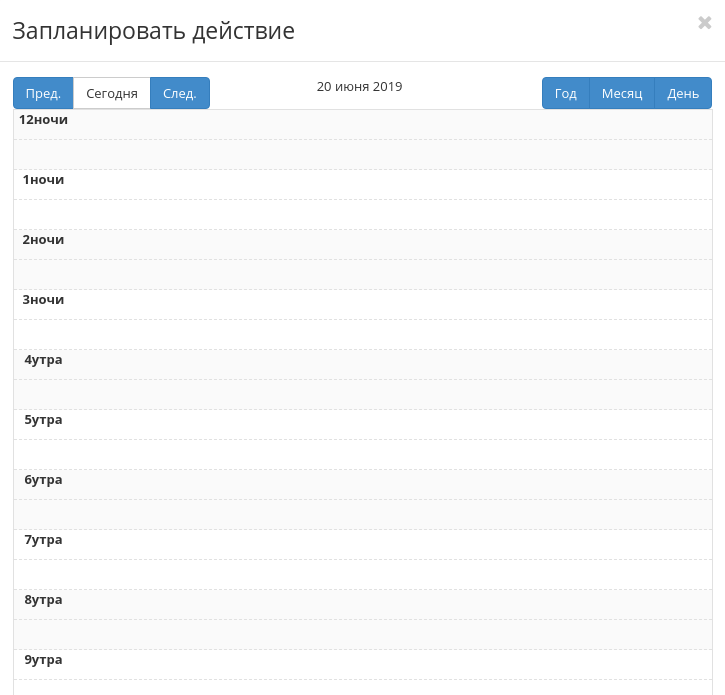Go to next day with След. button
725x695 pixels.
tap(180, 93)
